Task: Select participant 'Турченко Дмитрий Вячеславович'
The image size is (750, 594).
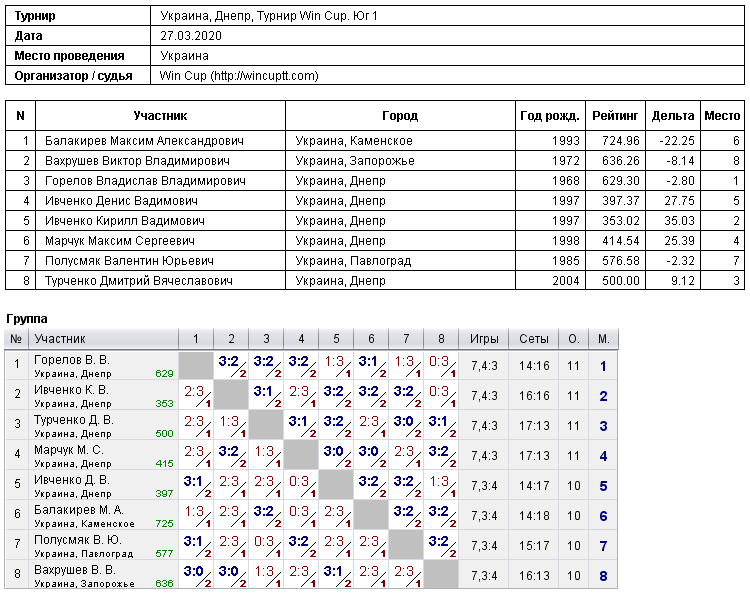Action: click(x=139, y=281)
